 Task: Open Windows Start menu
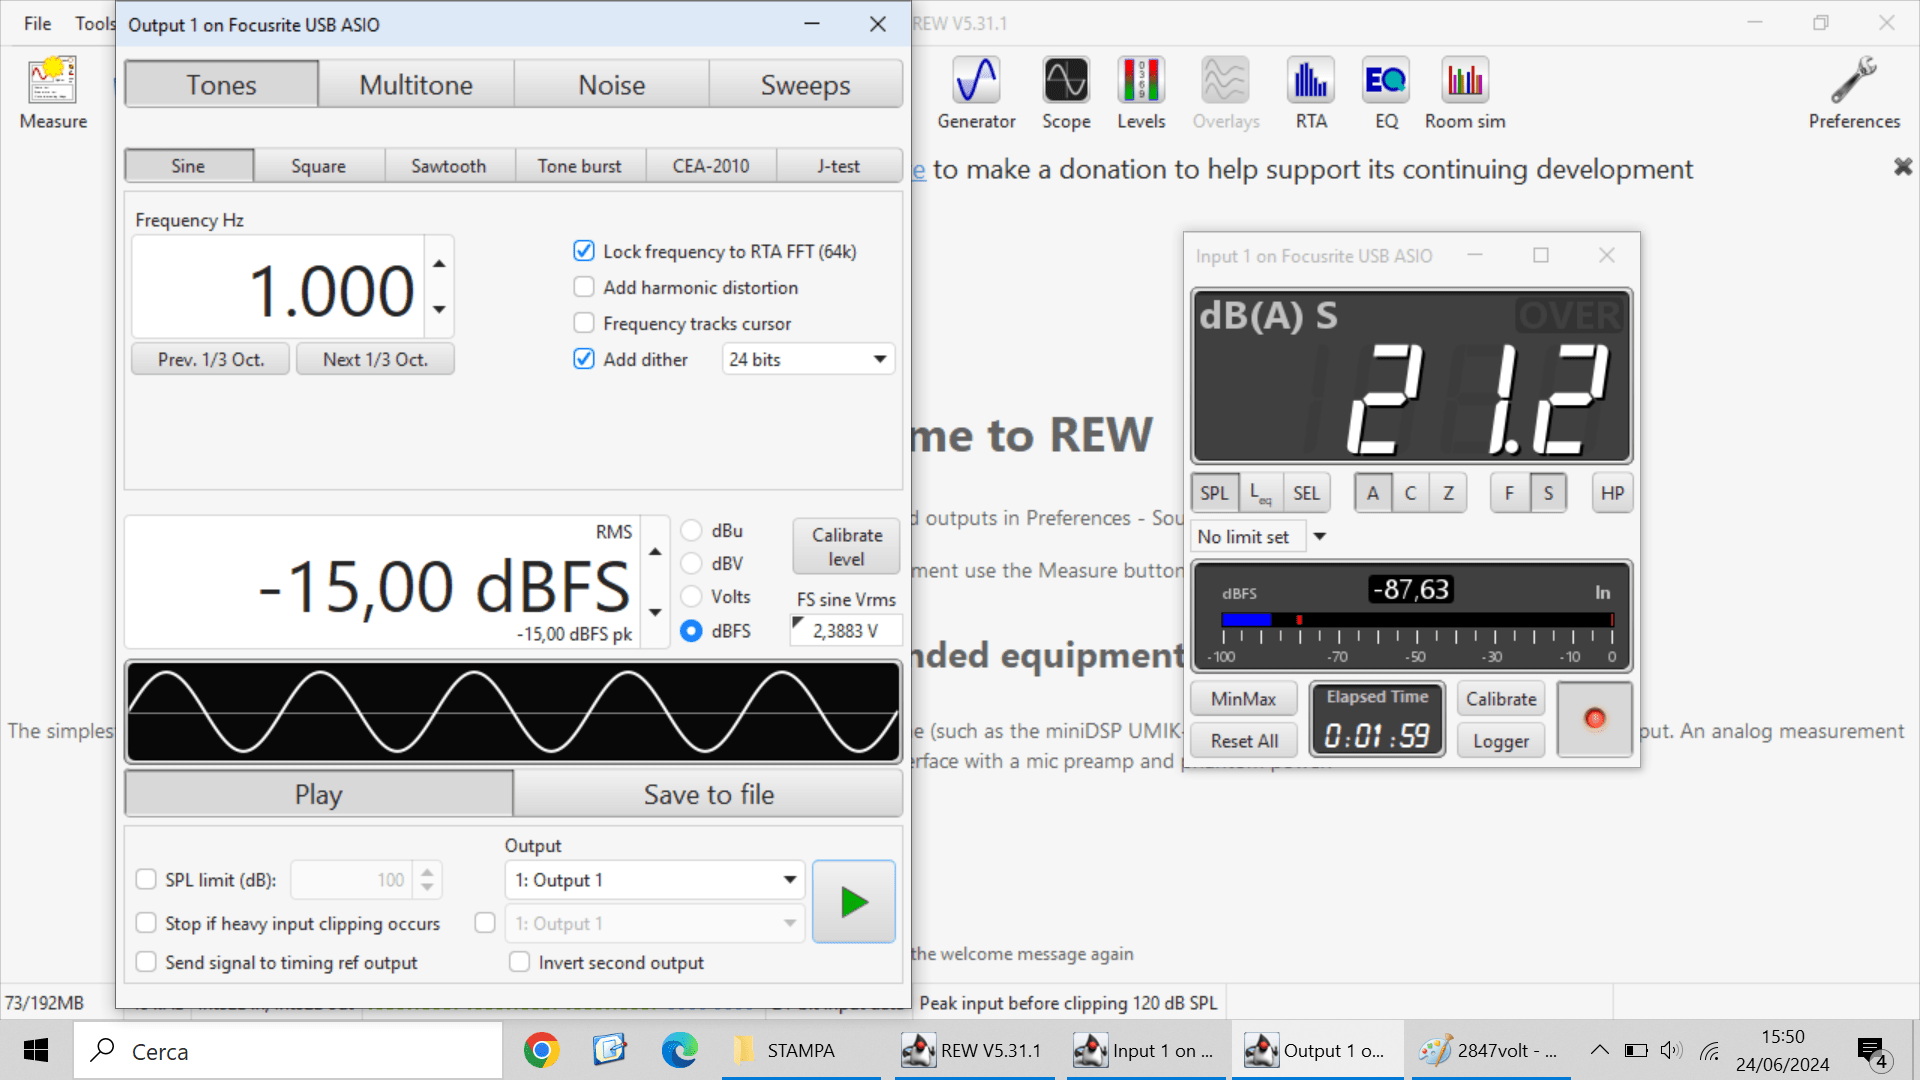click(x=36, y=1050)
